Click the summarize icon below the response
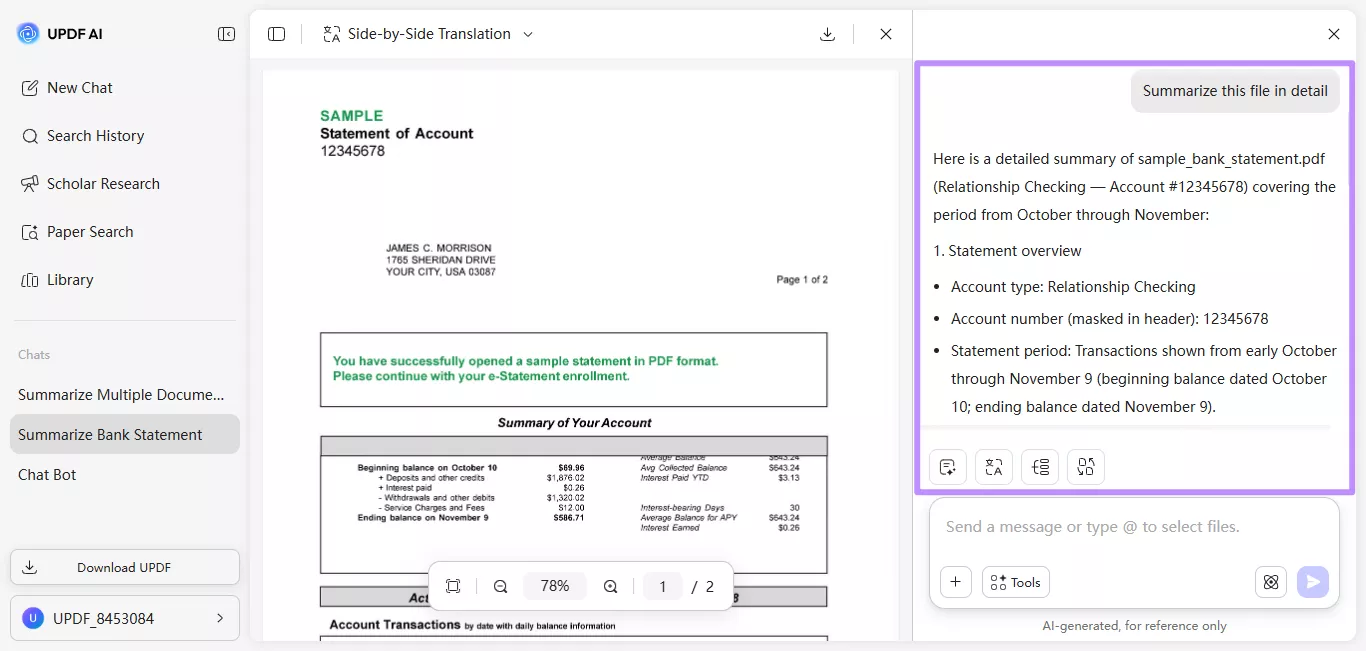The width and height of the screenshot is (1366, 651). [948, 467]
